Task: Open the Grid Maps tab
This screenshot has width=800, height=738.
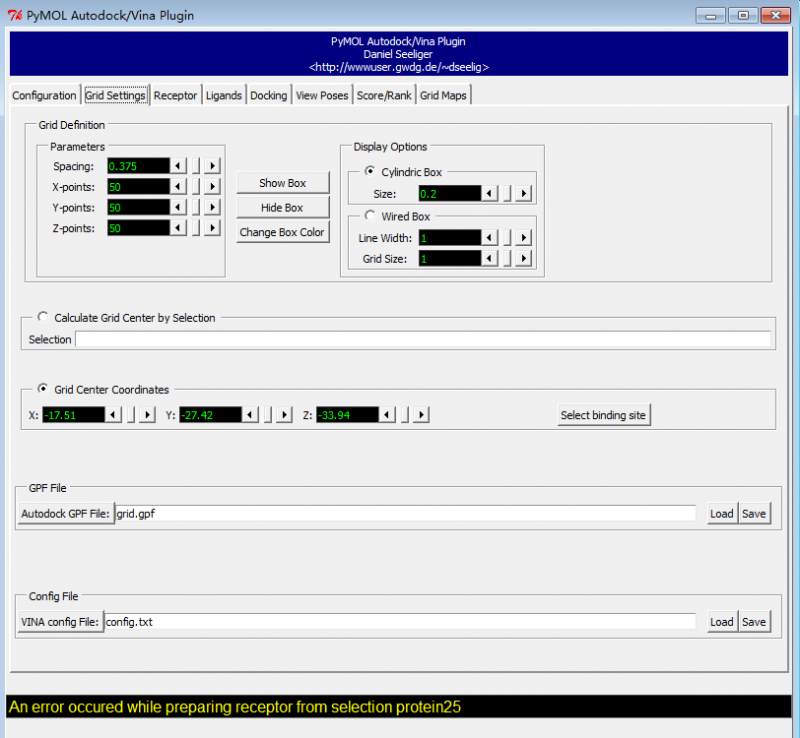Action: [443, 95]
